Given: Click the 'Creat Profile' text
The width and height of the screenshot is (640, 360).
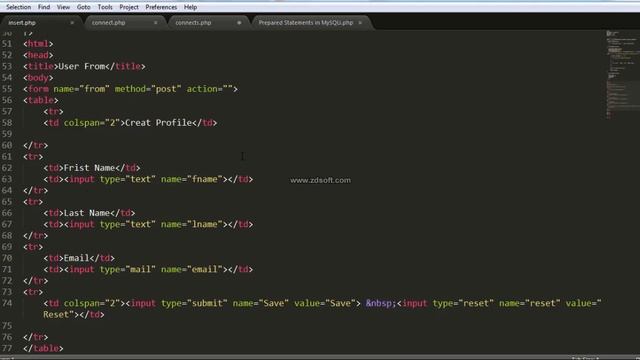Looking at the screenshot, I should coord(158,122).
